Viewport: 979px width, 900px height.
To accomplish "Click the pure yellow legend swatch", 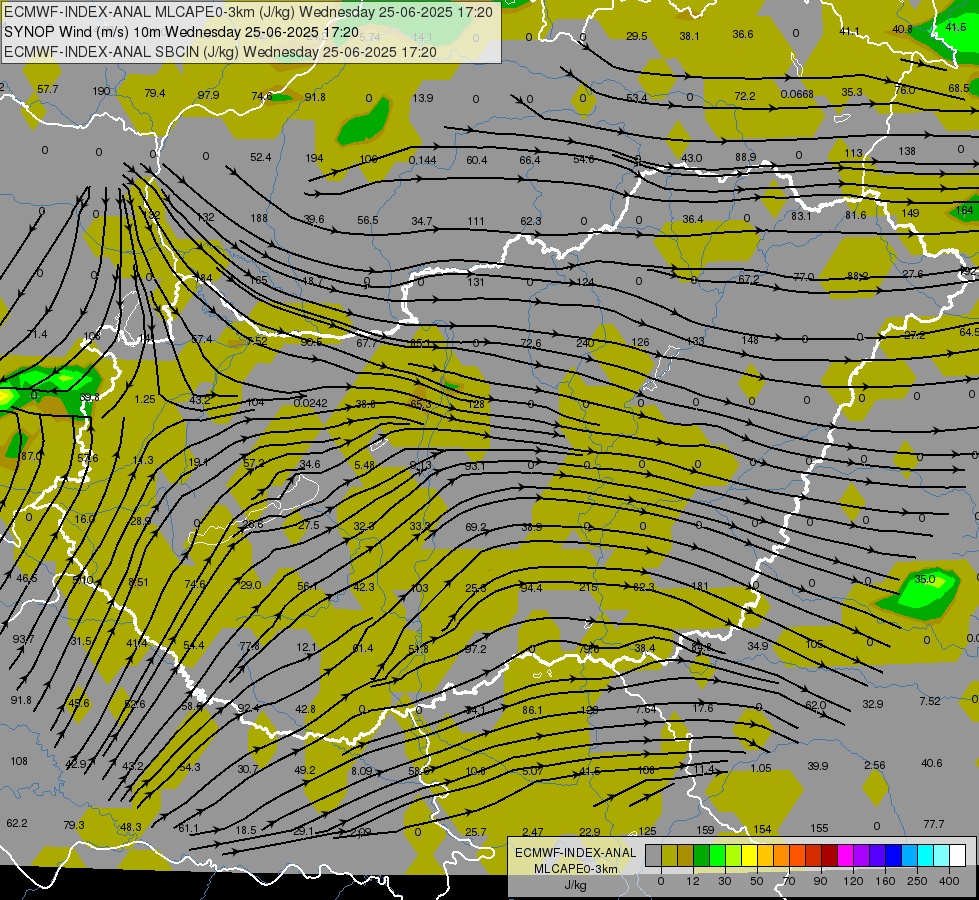I will point(749,856).
